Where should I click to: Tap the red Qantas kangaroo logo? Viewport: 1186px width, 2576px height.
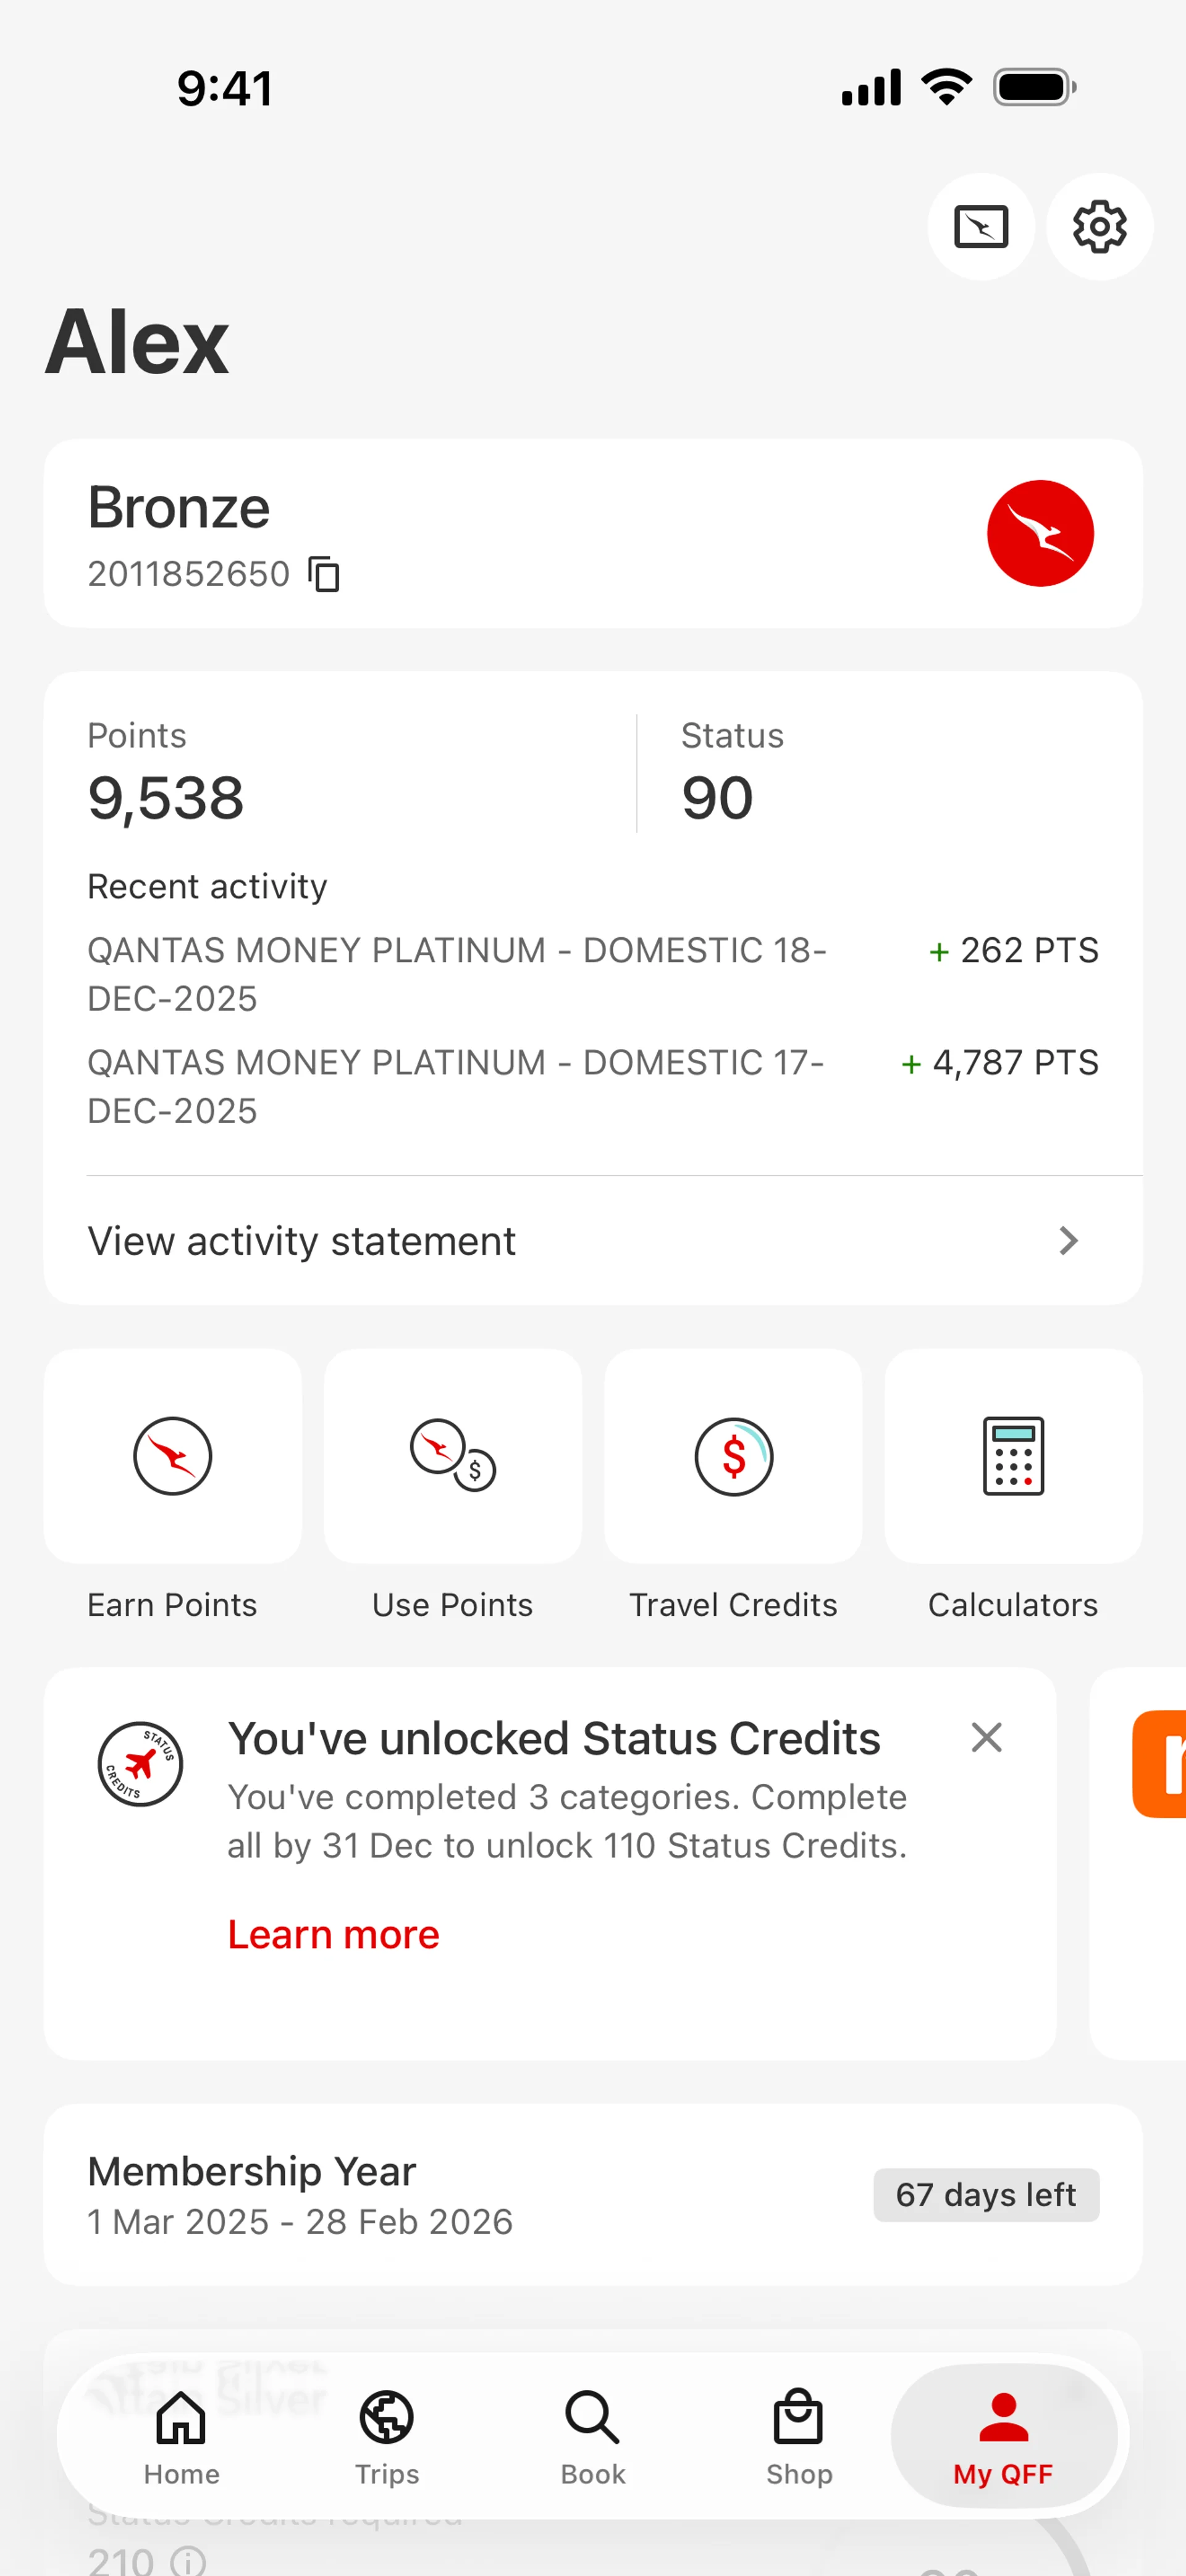(1039, 533)
